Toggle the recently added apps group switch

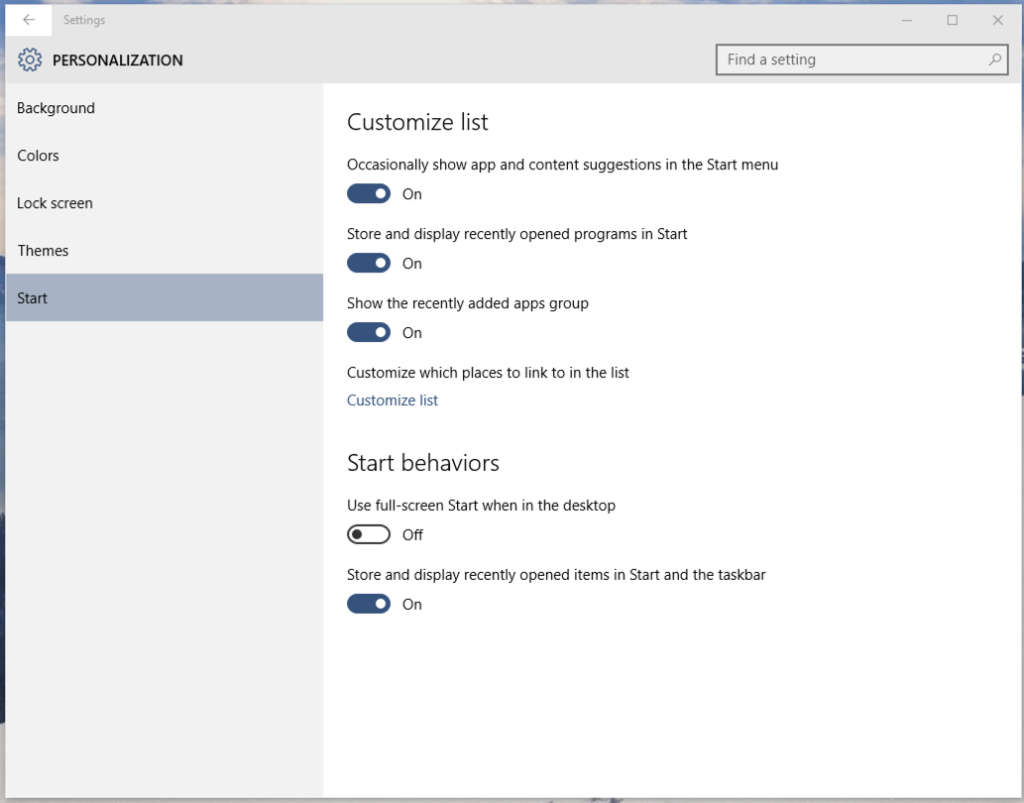pyautogui.click(x=369, y=333)
